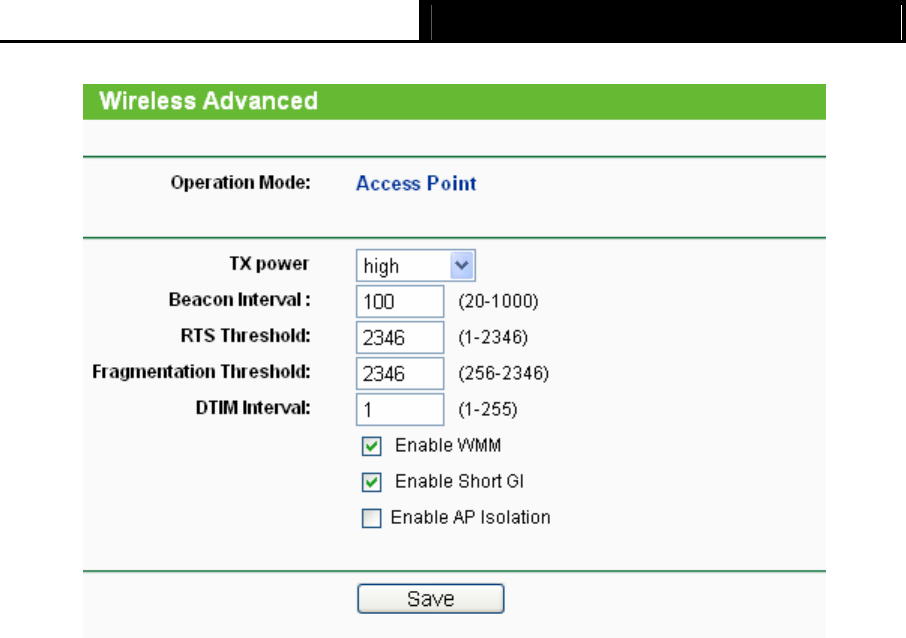Click the DTIM Interval label

pyautogui.click(x=253, y=408)
